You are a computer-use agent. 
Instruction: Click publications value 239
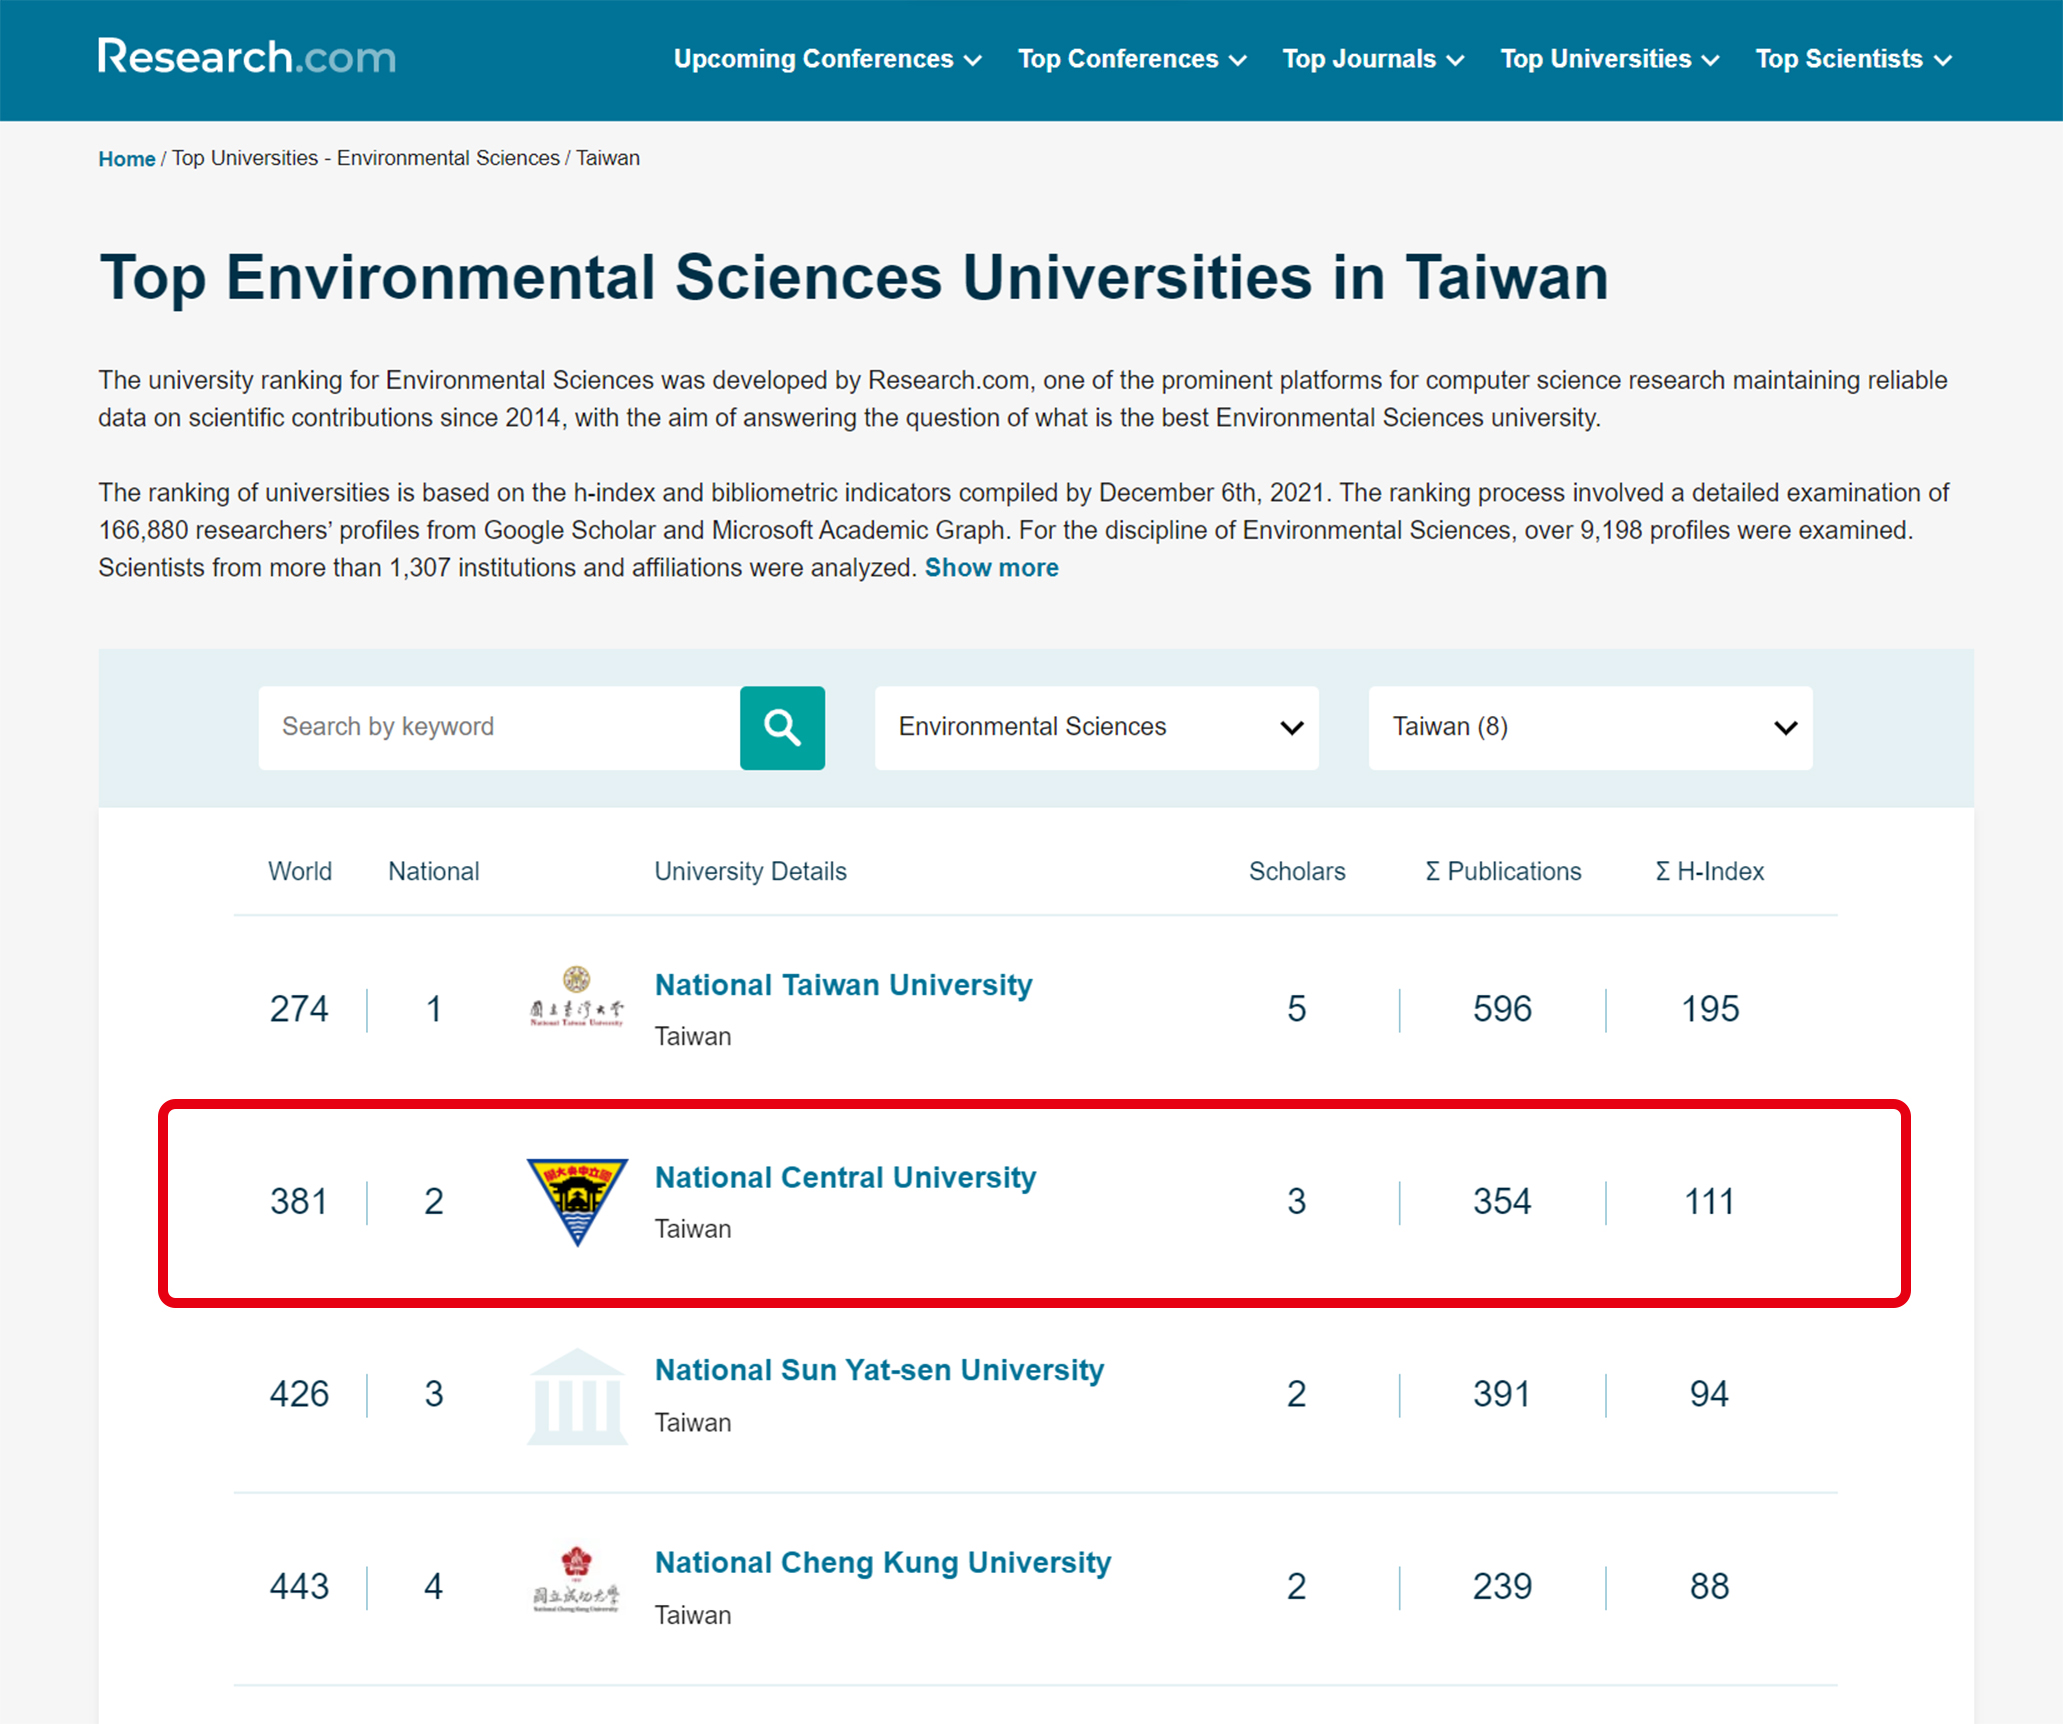(1502, 1586)
